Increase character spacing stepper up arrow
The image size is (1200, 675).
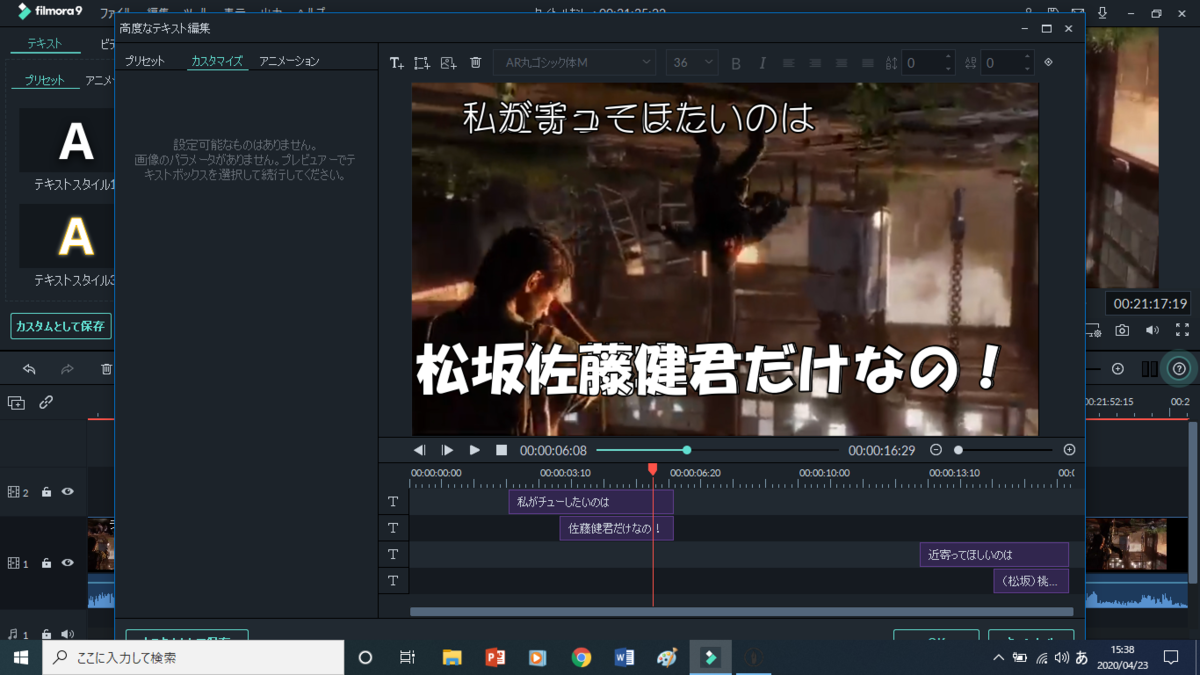pos(1027,57)
